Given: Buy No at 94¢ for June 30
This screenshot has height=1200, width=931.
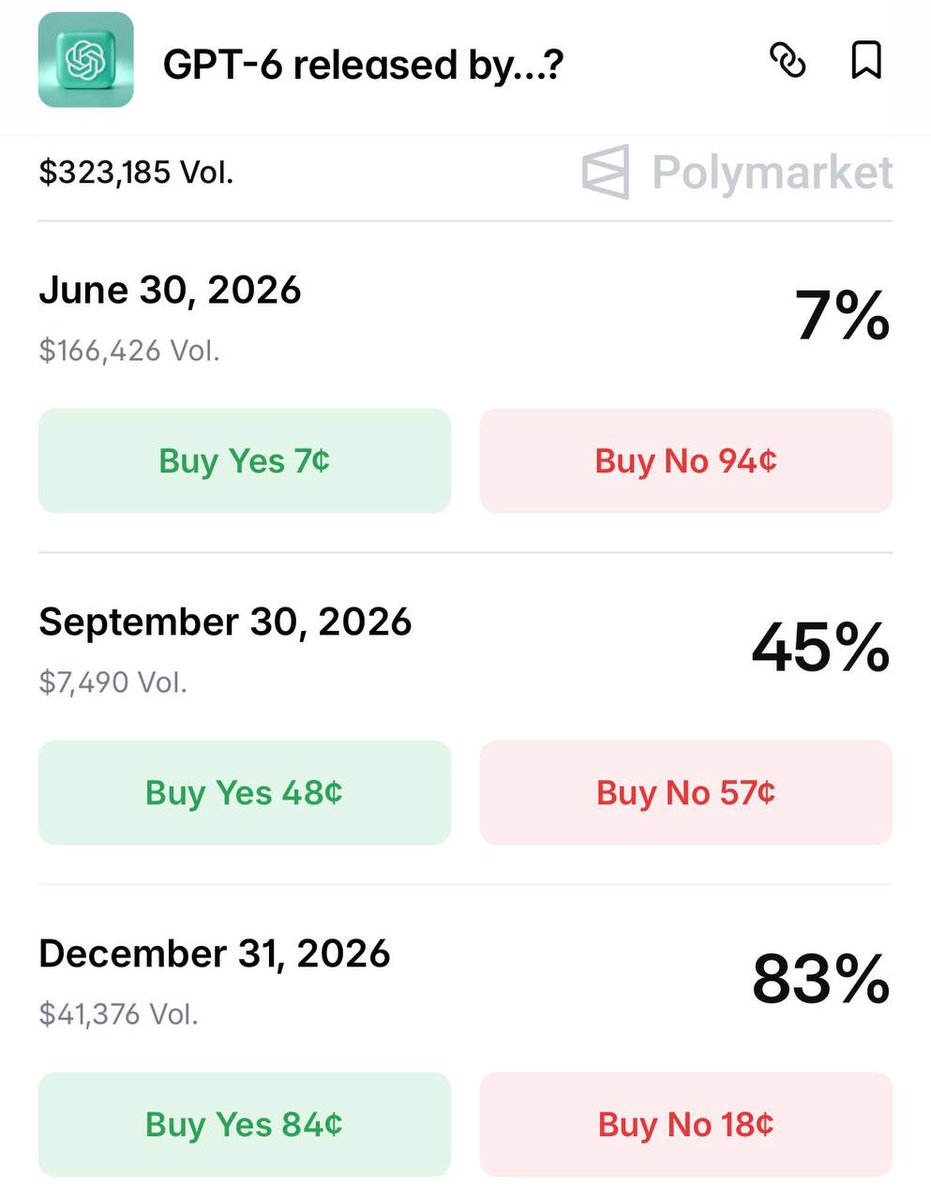Looking at the screenshot, I should pyautogui.click(x=686, y=461).
